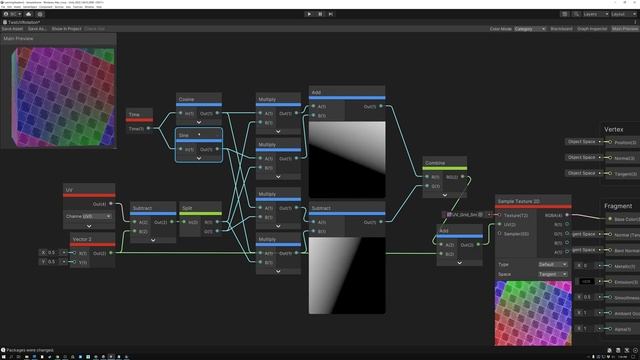Collapse the Combine node with its chevron
The height and width of the screenshot is (360, 640).
click(445, 195)
